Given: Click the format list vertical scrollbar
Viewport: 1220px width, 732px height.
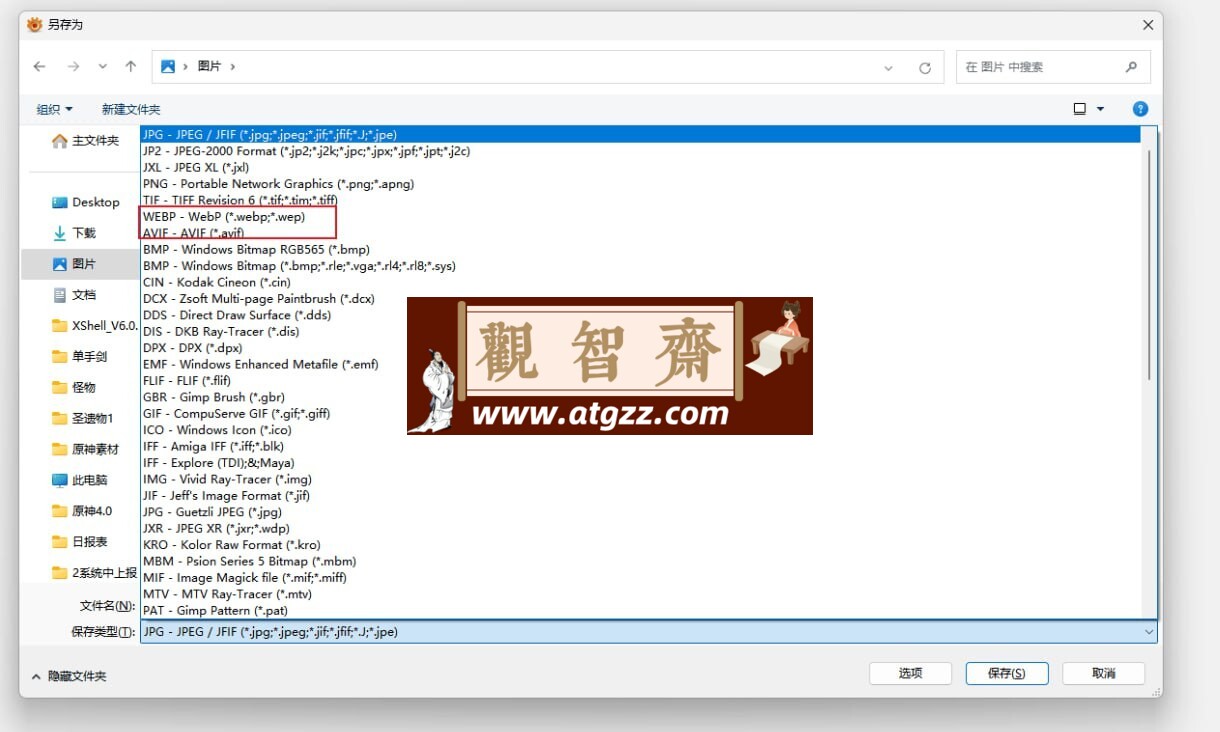Looking at the screenshot, I should (x=1149, y=265).
